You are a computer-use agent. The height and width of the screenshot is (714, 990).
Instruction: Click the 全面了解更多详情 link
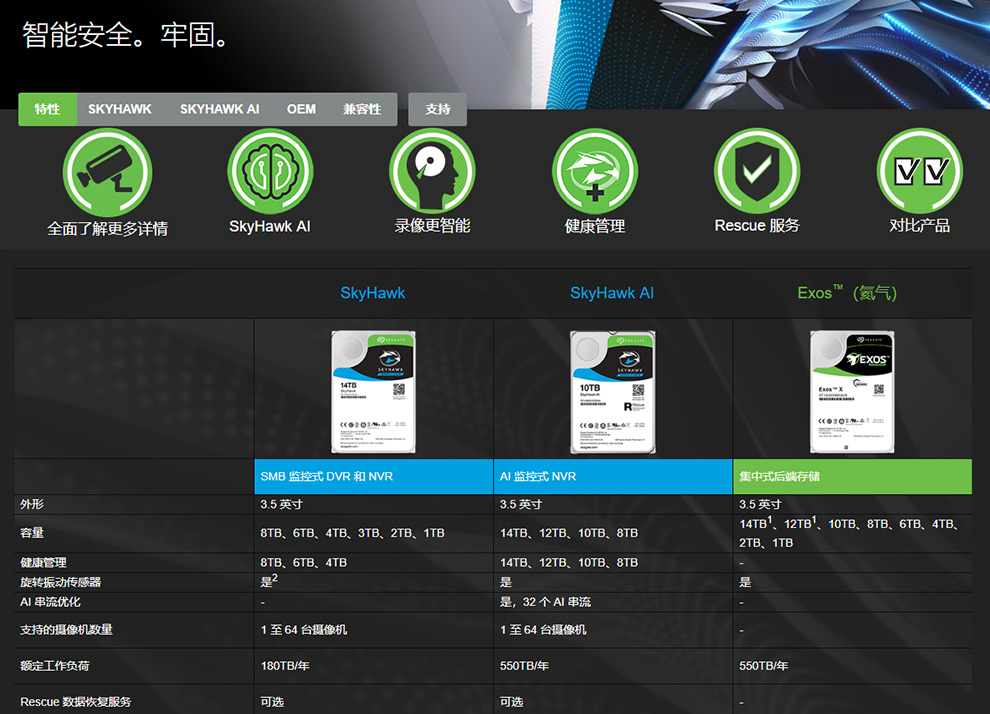107,229
